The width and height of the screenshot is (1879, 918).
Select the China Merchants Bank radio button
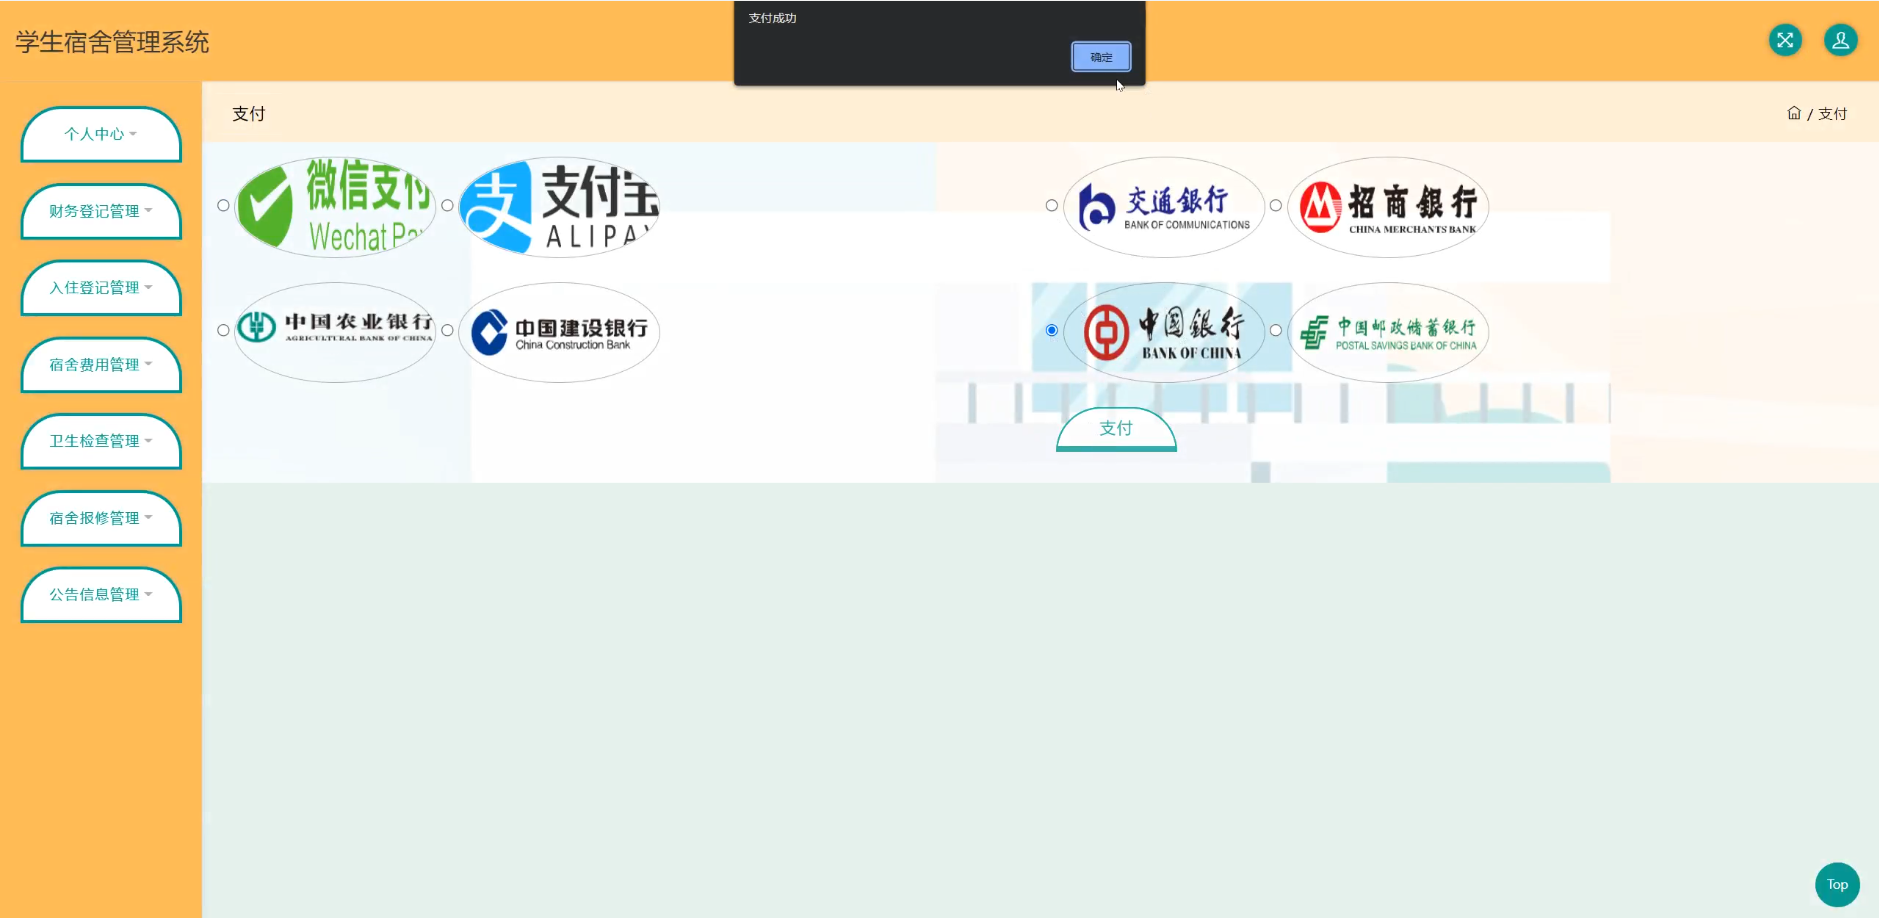pyautogui.click(x=1275, y=205)
